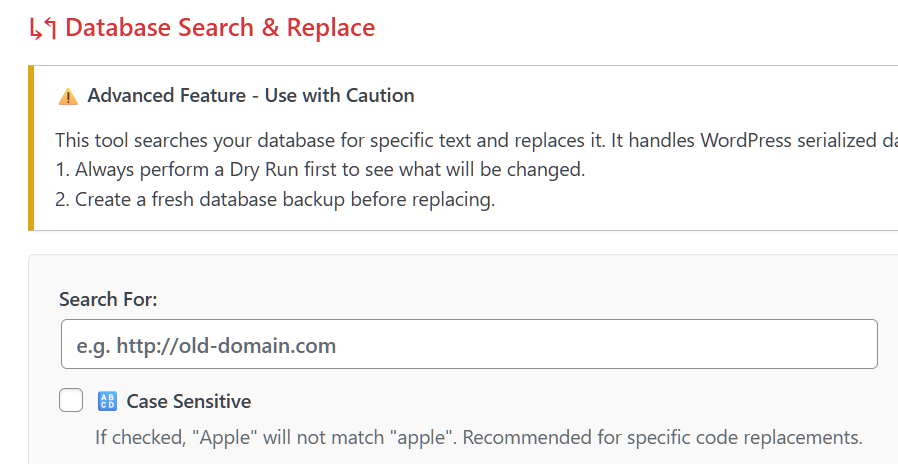Viewport: 898px width, 464px height.
Task: Select the "Advanced Feature - Use with Caution" title
Action: coord(251,96)
